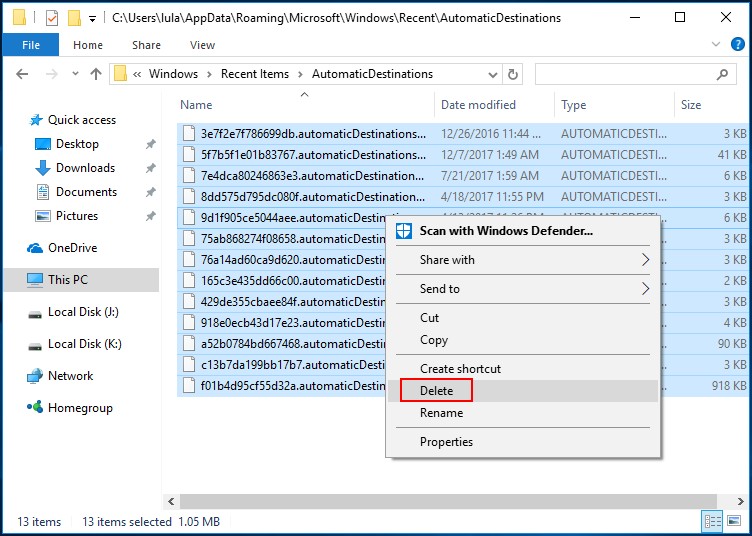Open Downloads in the navigation pane
The width and height of the screenshot is (752, 536).
pyautogui.click(x=85, y=168)
